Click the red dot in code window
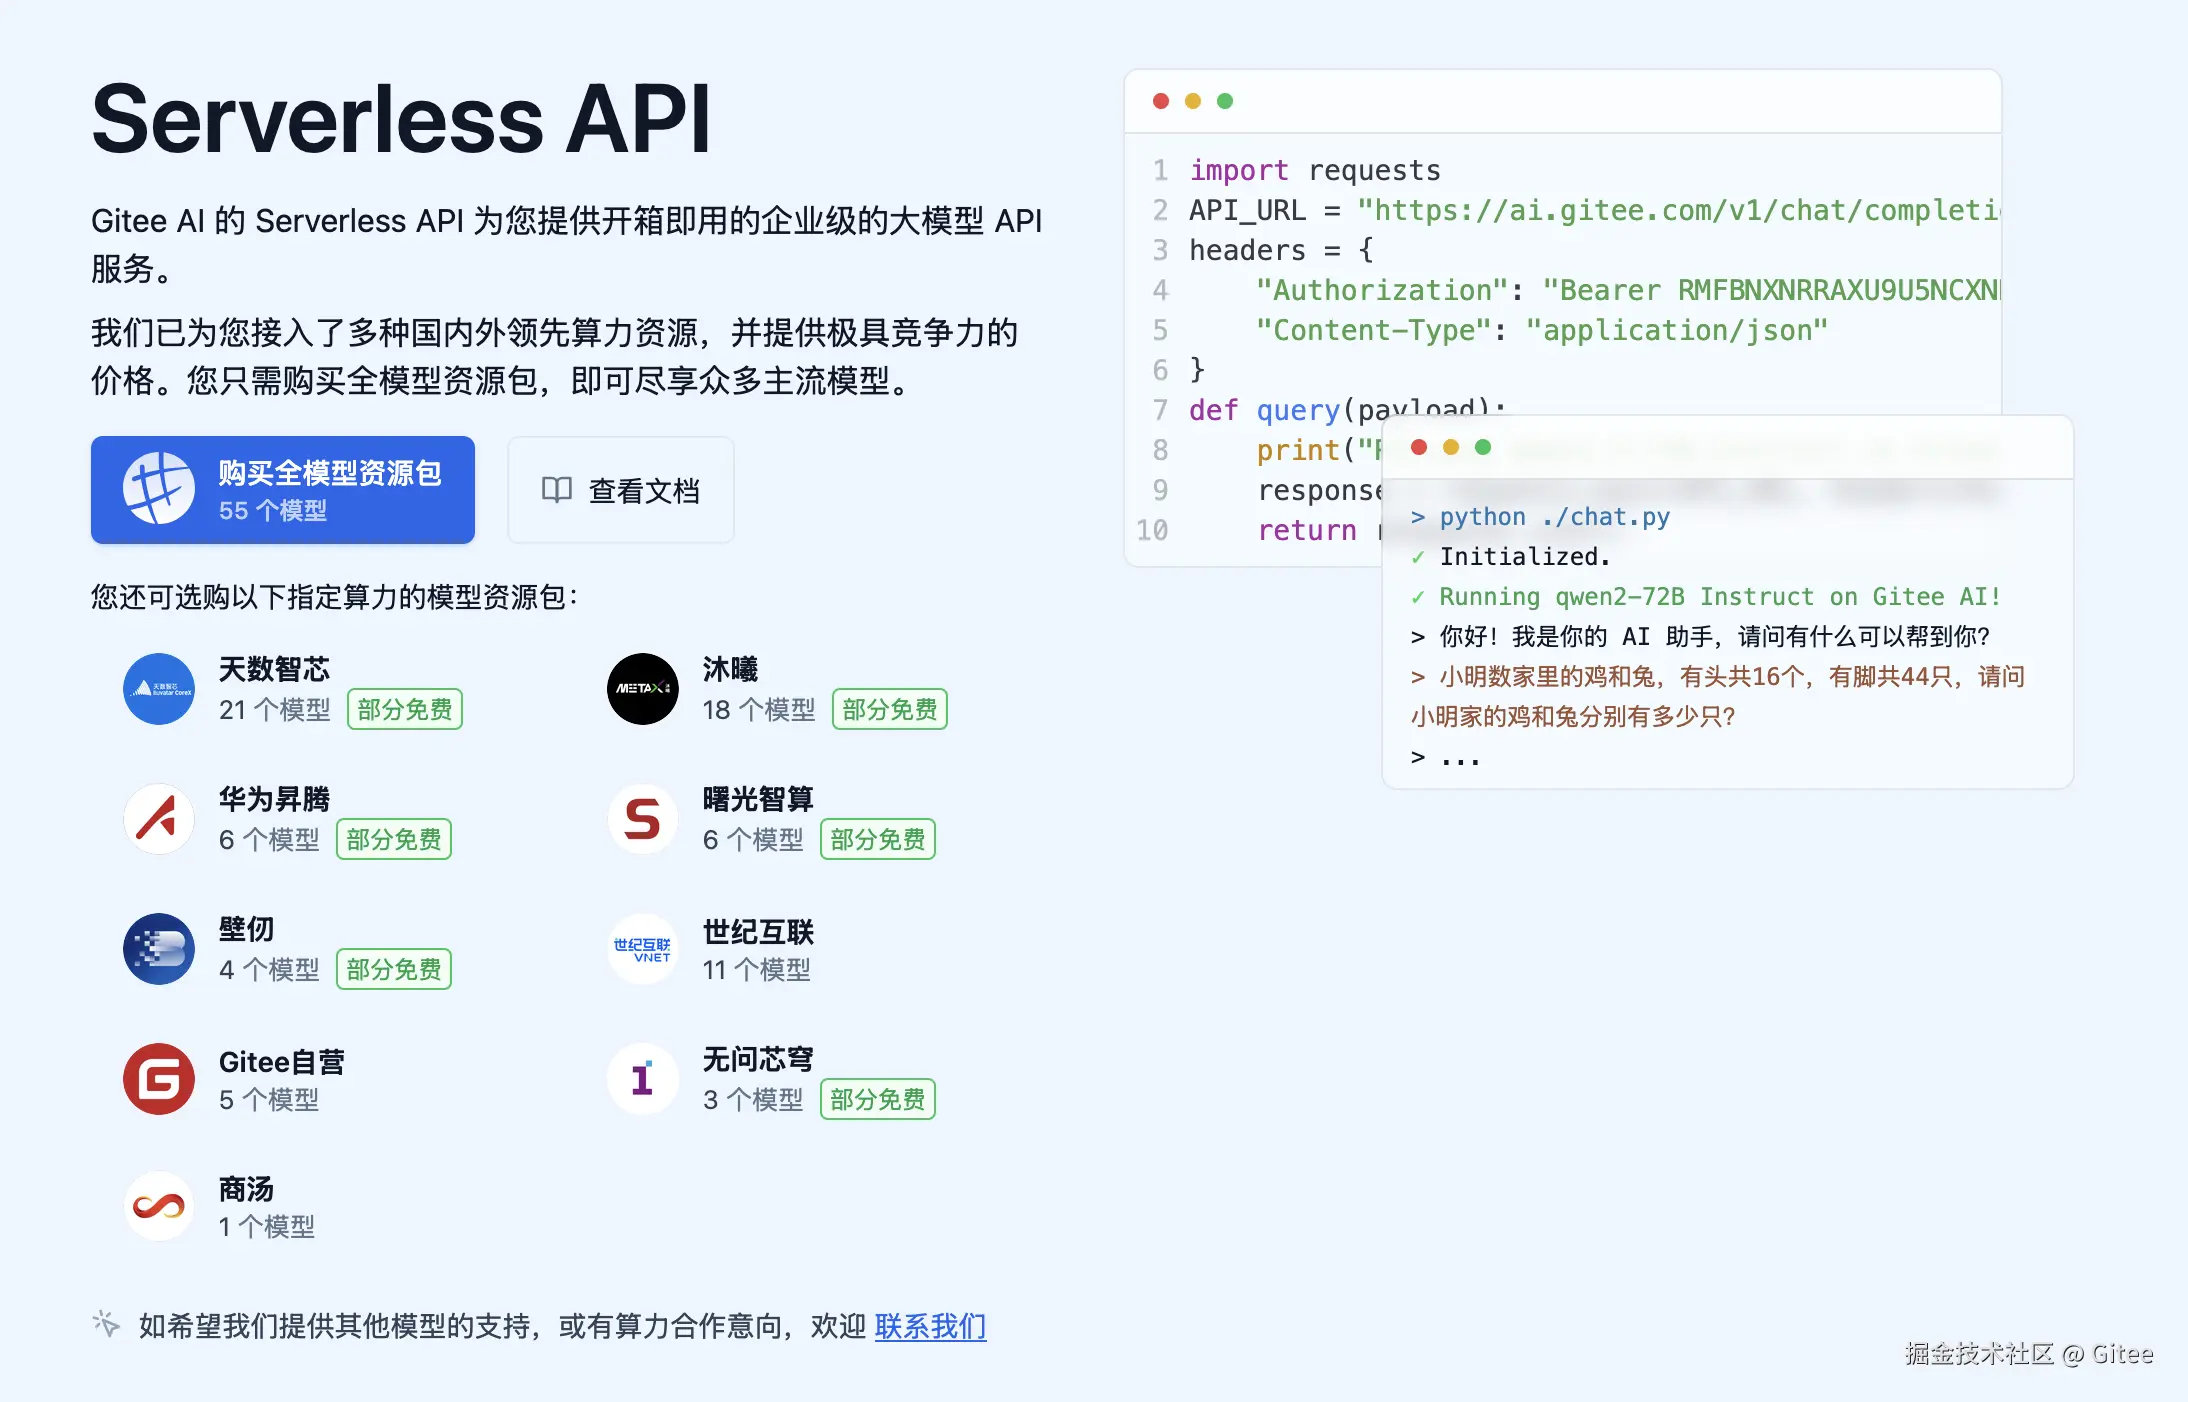The height and width of the screenshot is (1402, 2188). (x=1161, y=101)
